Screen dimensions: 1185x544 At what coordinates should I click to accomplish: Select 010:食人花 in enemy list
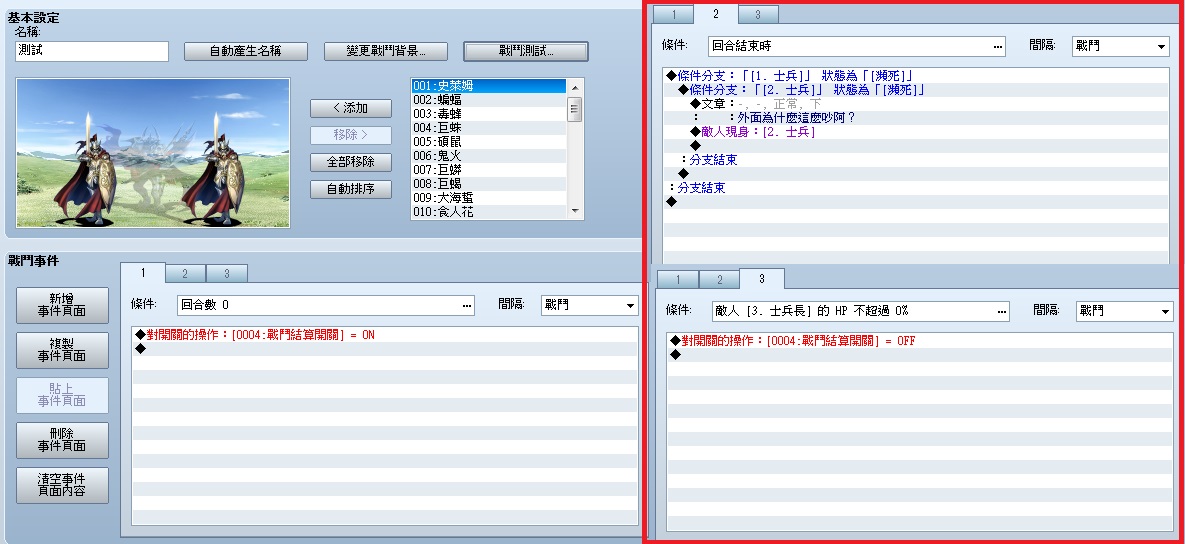tap(488, 212)
